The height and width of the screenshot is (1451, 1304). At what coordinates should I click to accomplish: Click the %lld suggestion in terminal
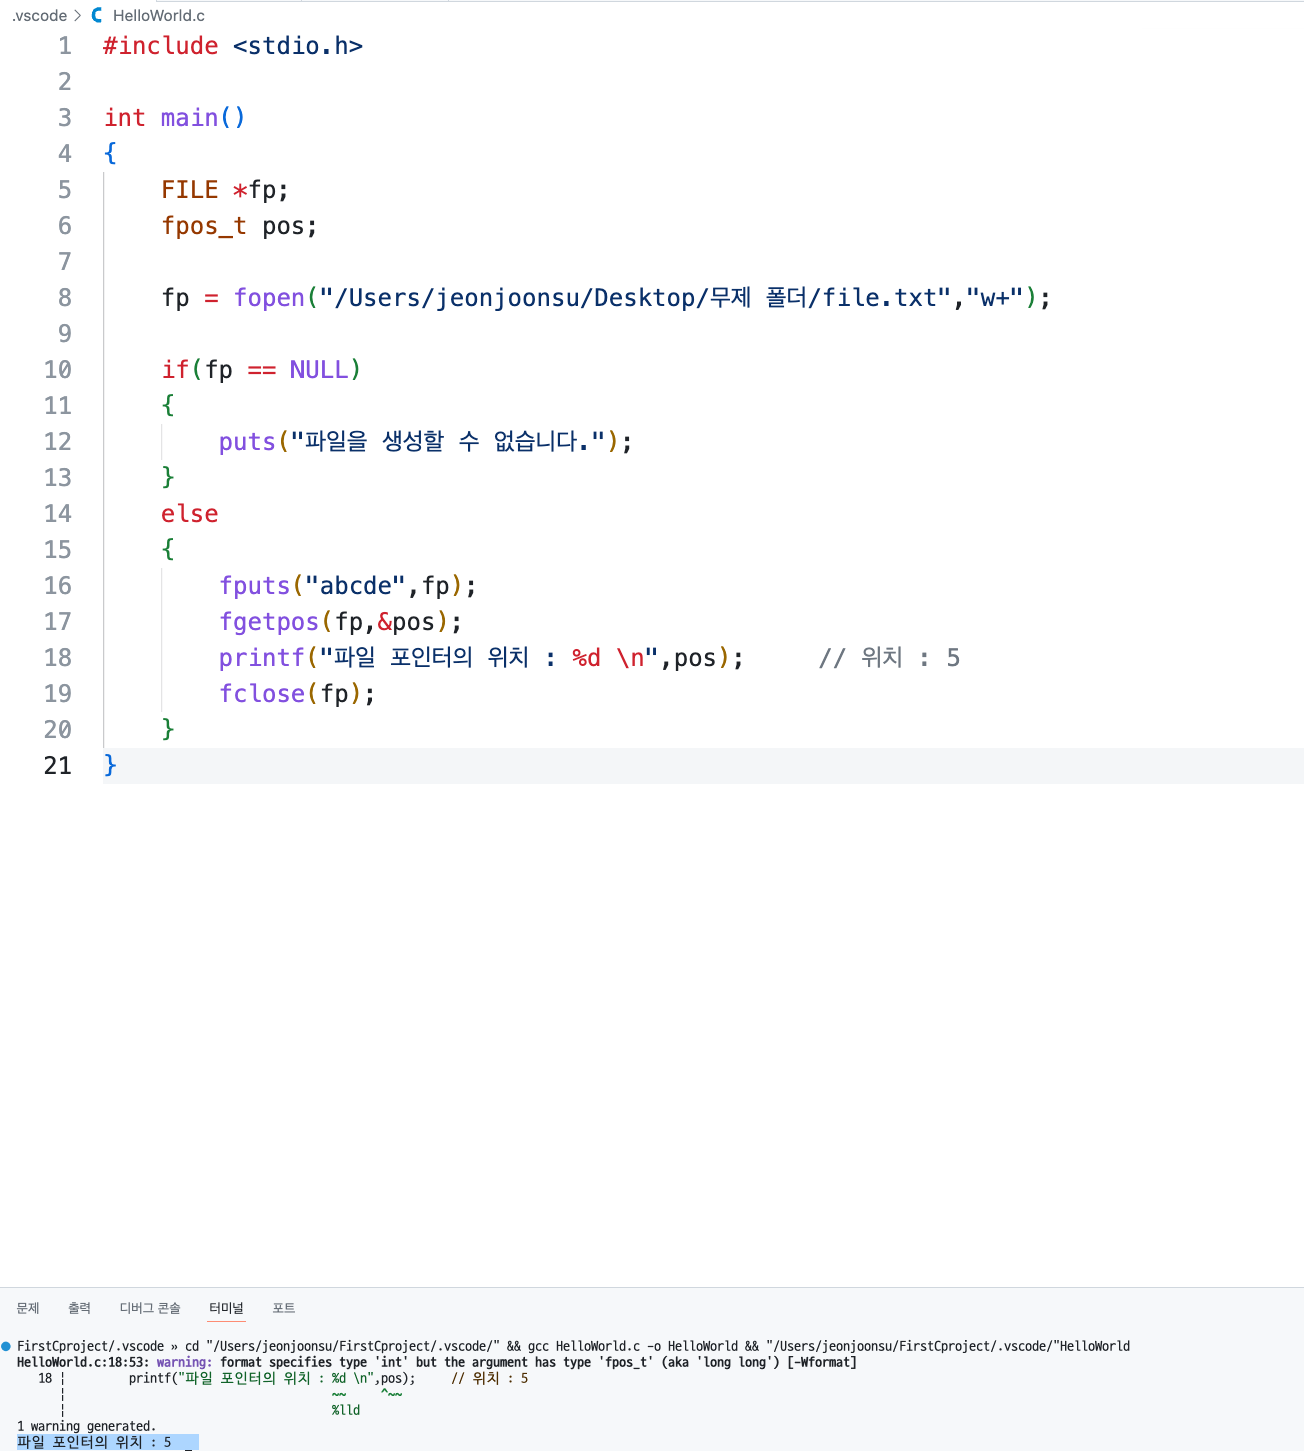[346, 1410]
